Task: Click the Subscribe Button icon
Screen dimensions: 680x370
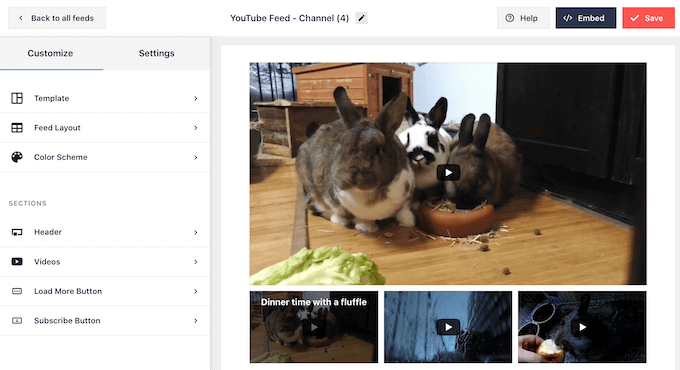Action: (x=17, y=321)
